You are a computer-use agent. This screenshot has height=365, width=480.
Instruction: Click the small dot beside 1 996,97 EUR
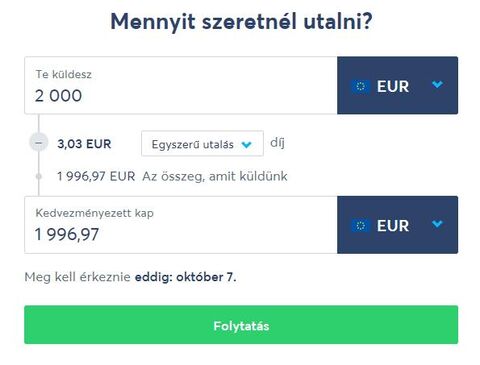(x=39, y=176)
